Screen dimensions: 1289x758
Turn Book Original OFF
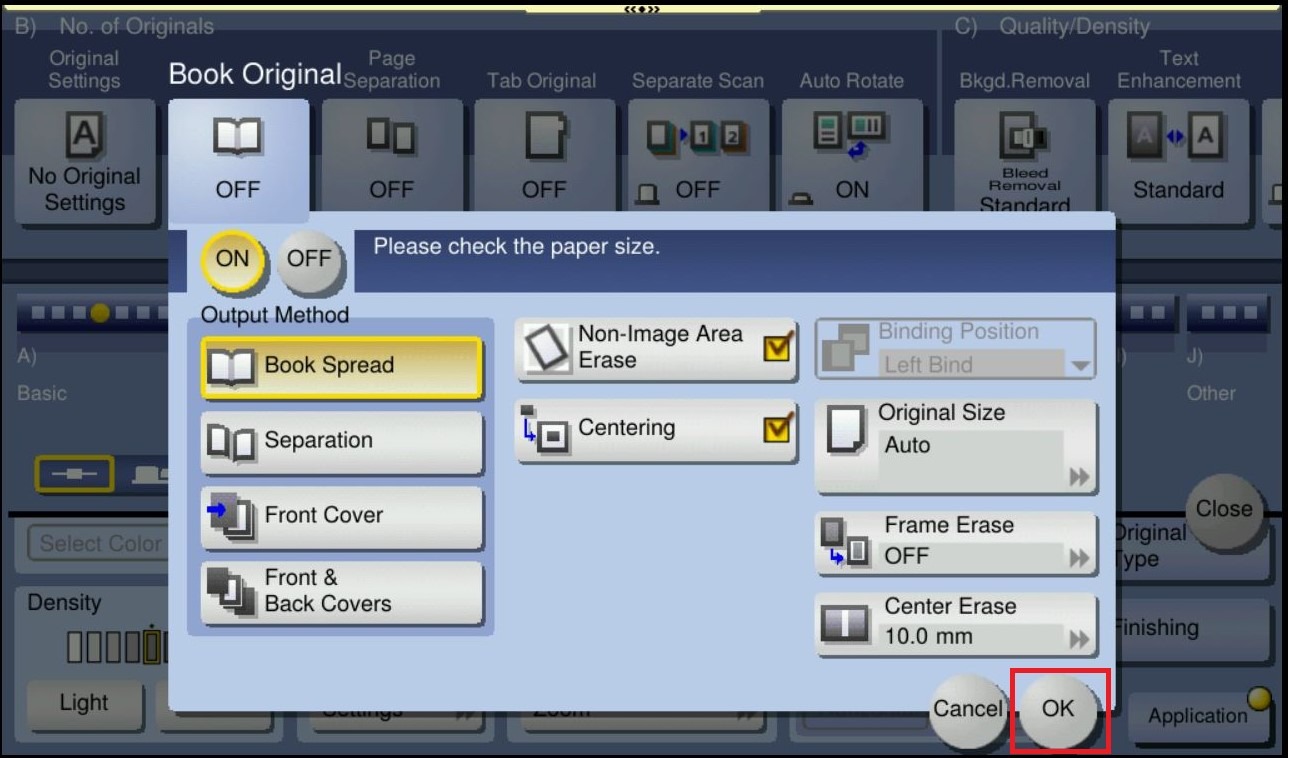[x=309, y=259]
